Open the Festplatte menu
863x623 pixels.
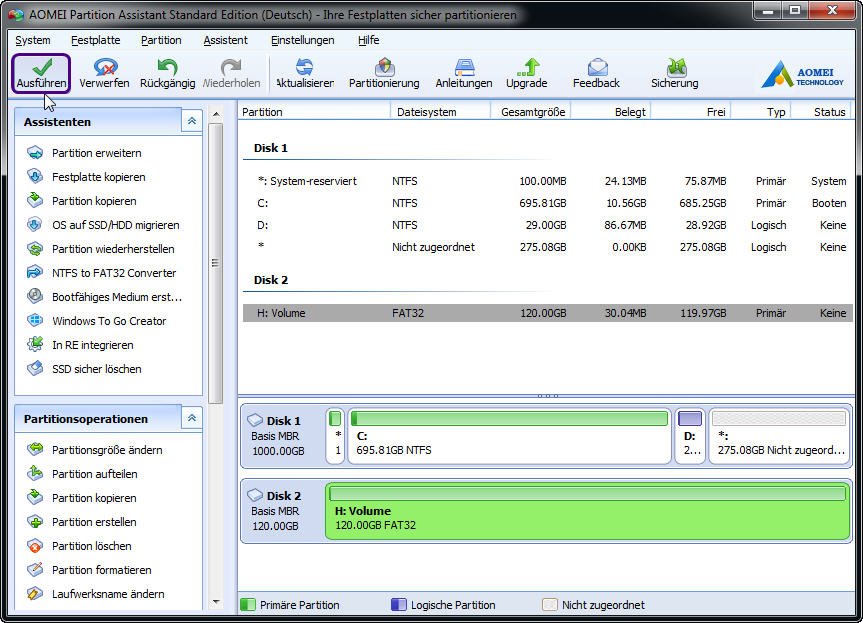pyautogui.click(x=96, y=40)
